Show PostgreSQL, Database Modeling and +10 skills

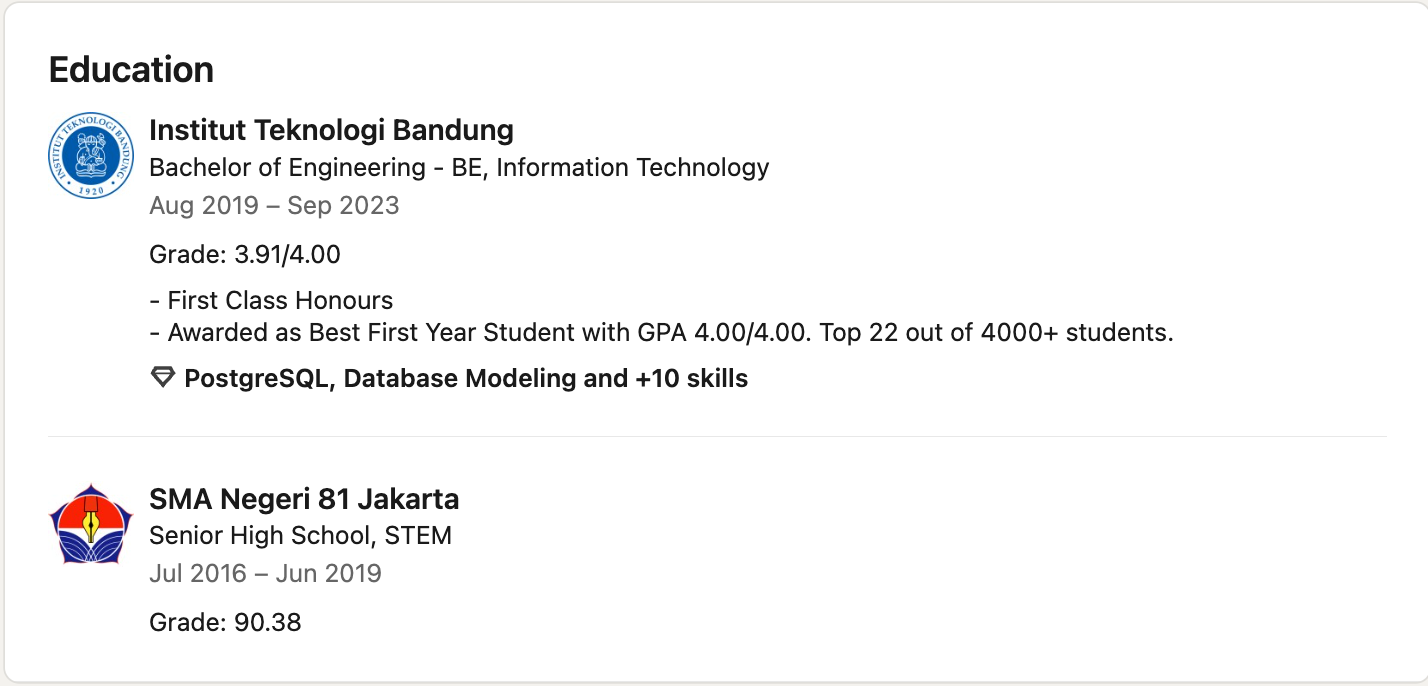449,378
